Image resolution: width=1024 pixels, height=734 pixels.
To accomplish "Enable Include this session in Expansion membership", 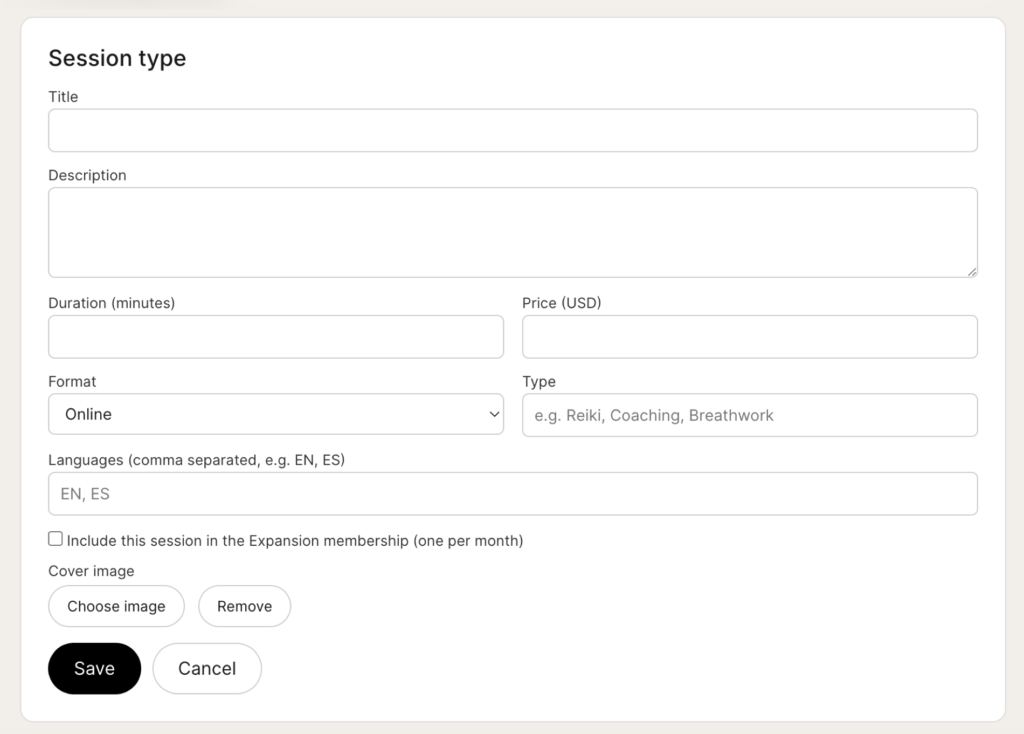I will pos(56,539).
